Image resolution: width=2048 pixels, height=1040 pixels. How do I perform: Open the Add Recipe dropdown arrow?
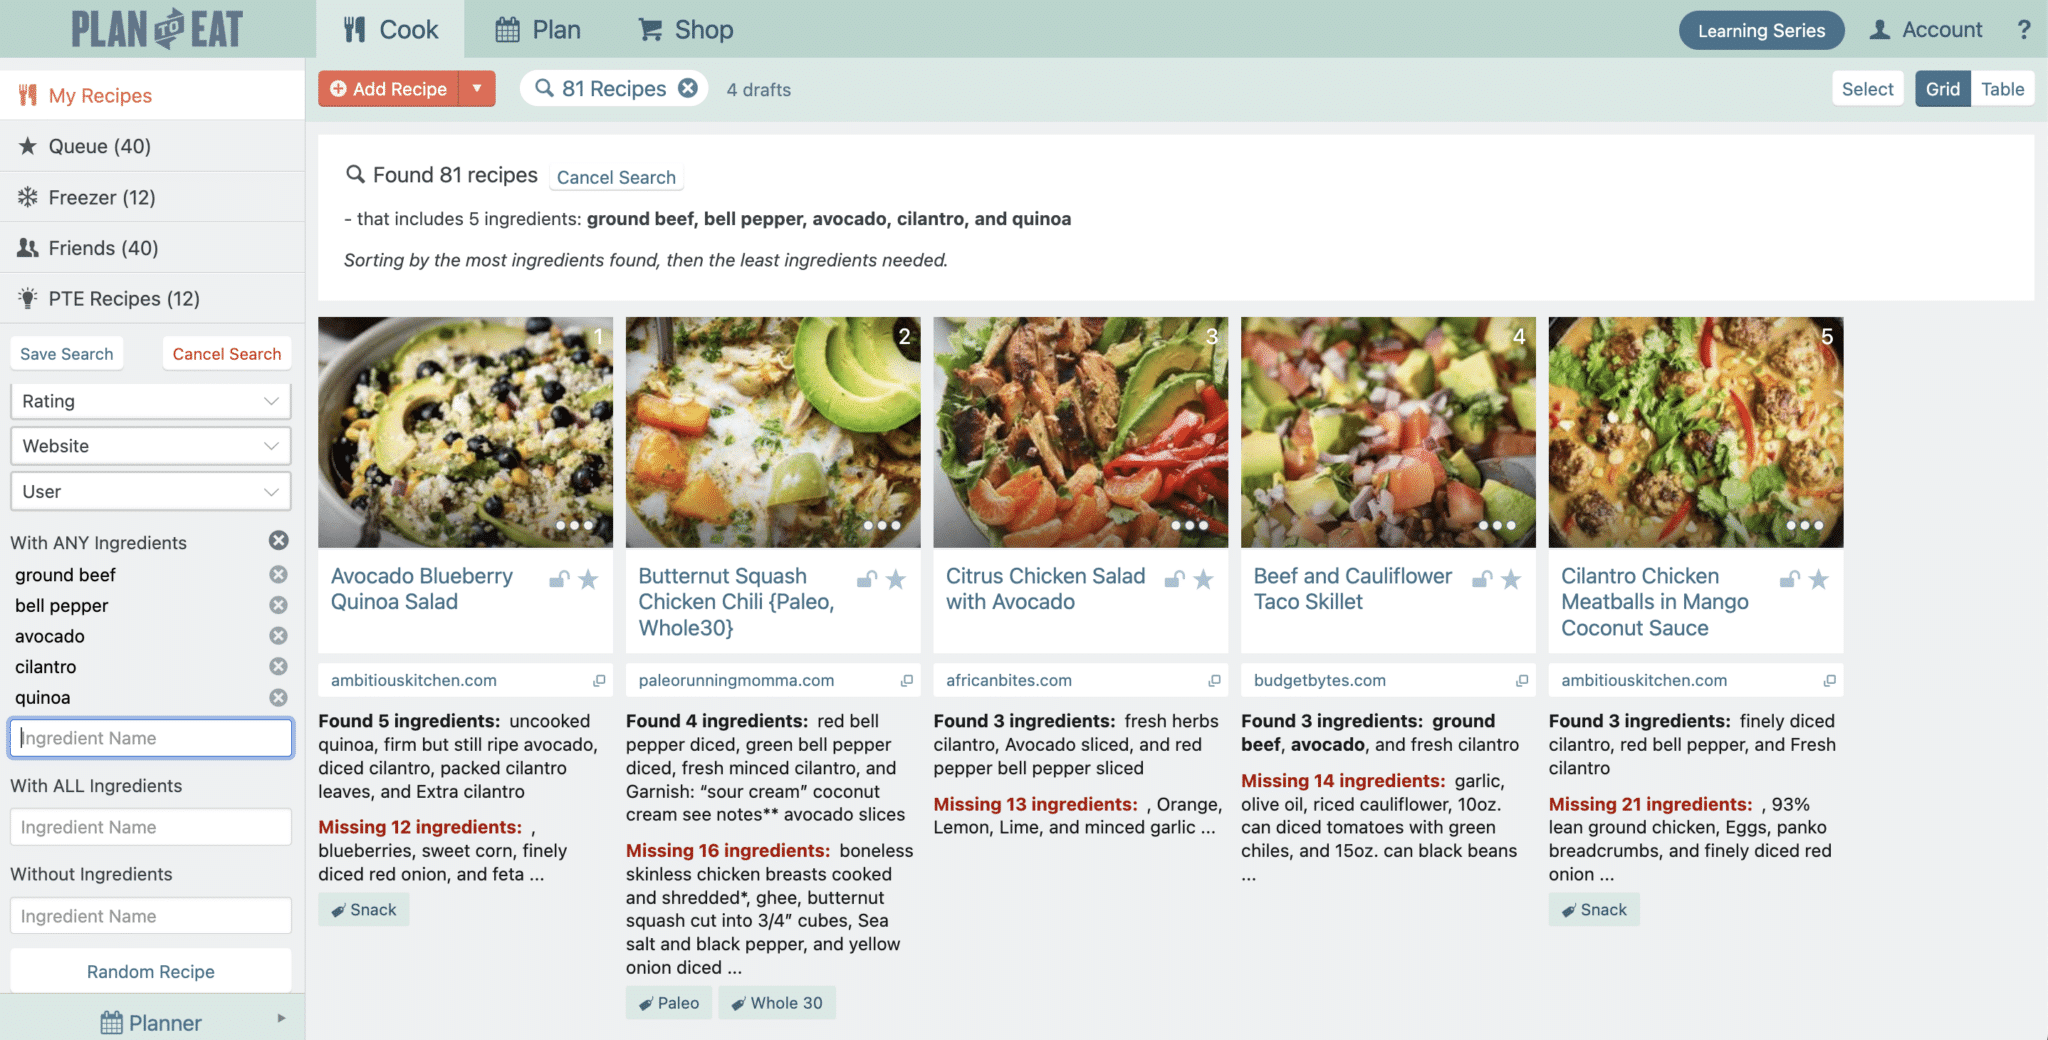coord(477,89)
